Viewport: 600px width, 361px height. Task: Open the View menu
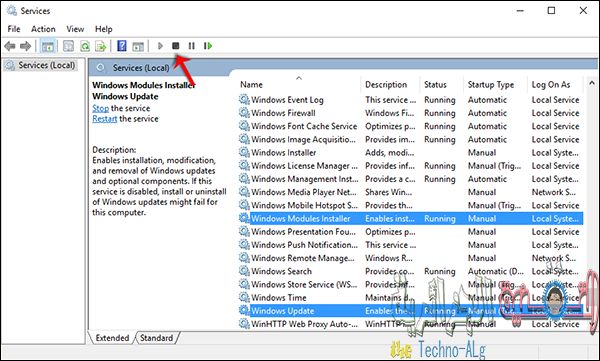pos(75,29)
